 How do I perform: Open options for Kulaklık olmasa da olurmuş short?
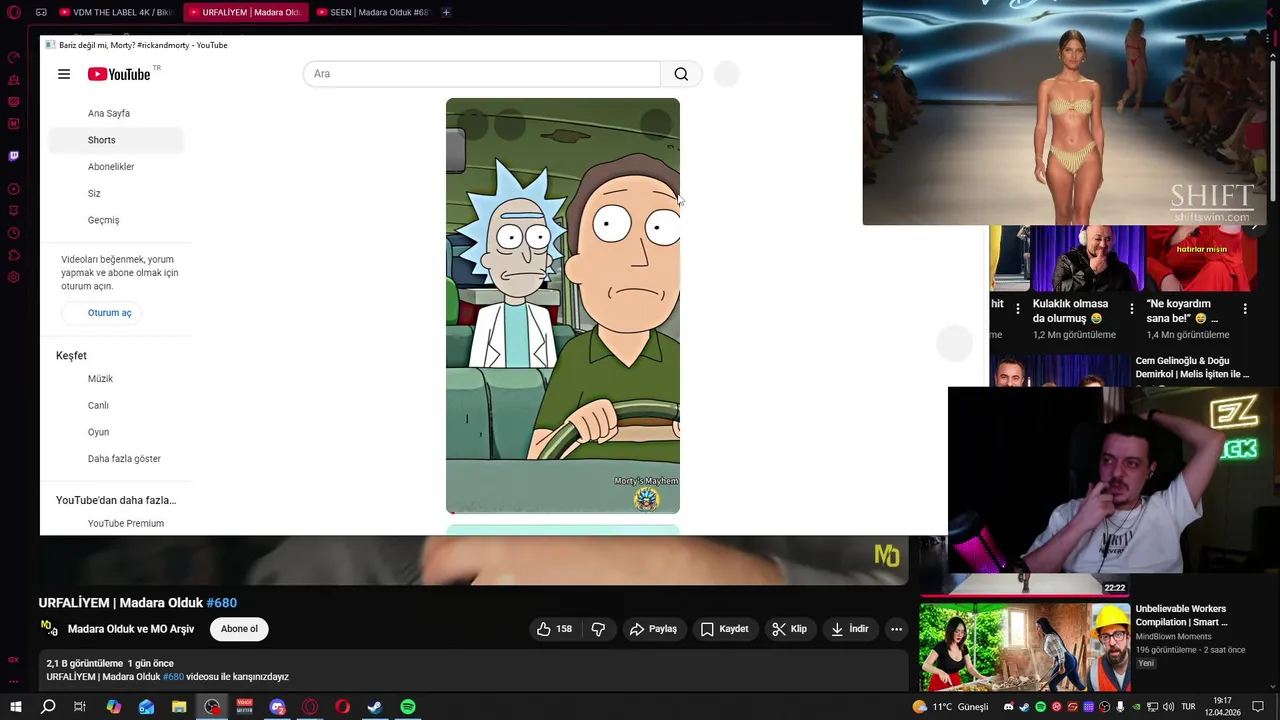(x=1131, y=309)
